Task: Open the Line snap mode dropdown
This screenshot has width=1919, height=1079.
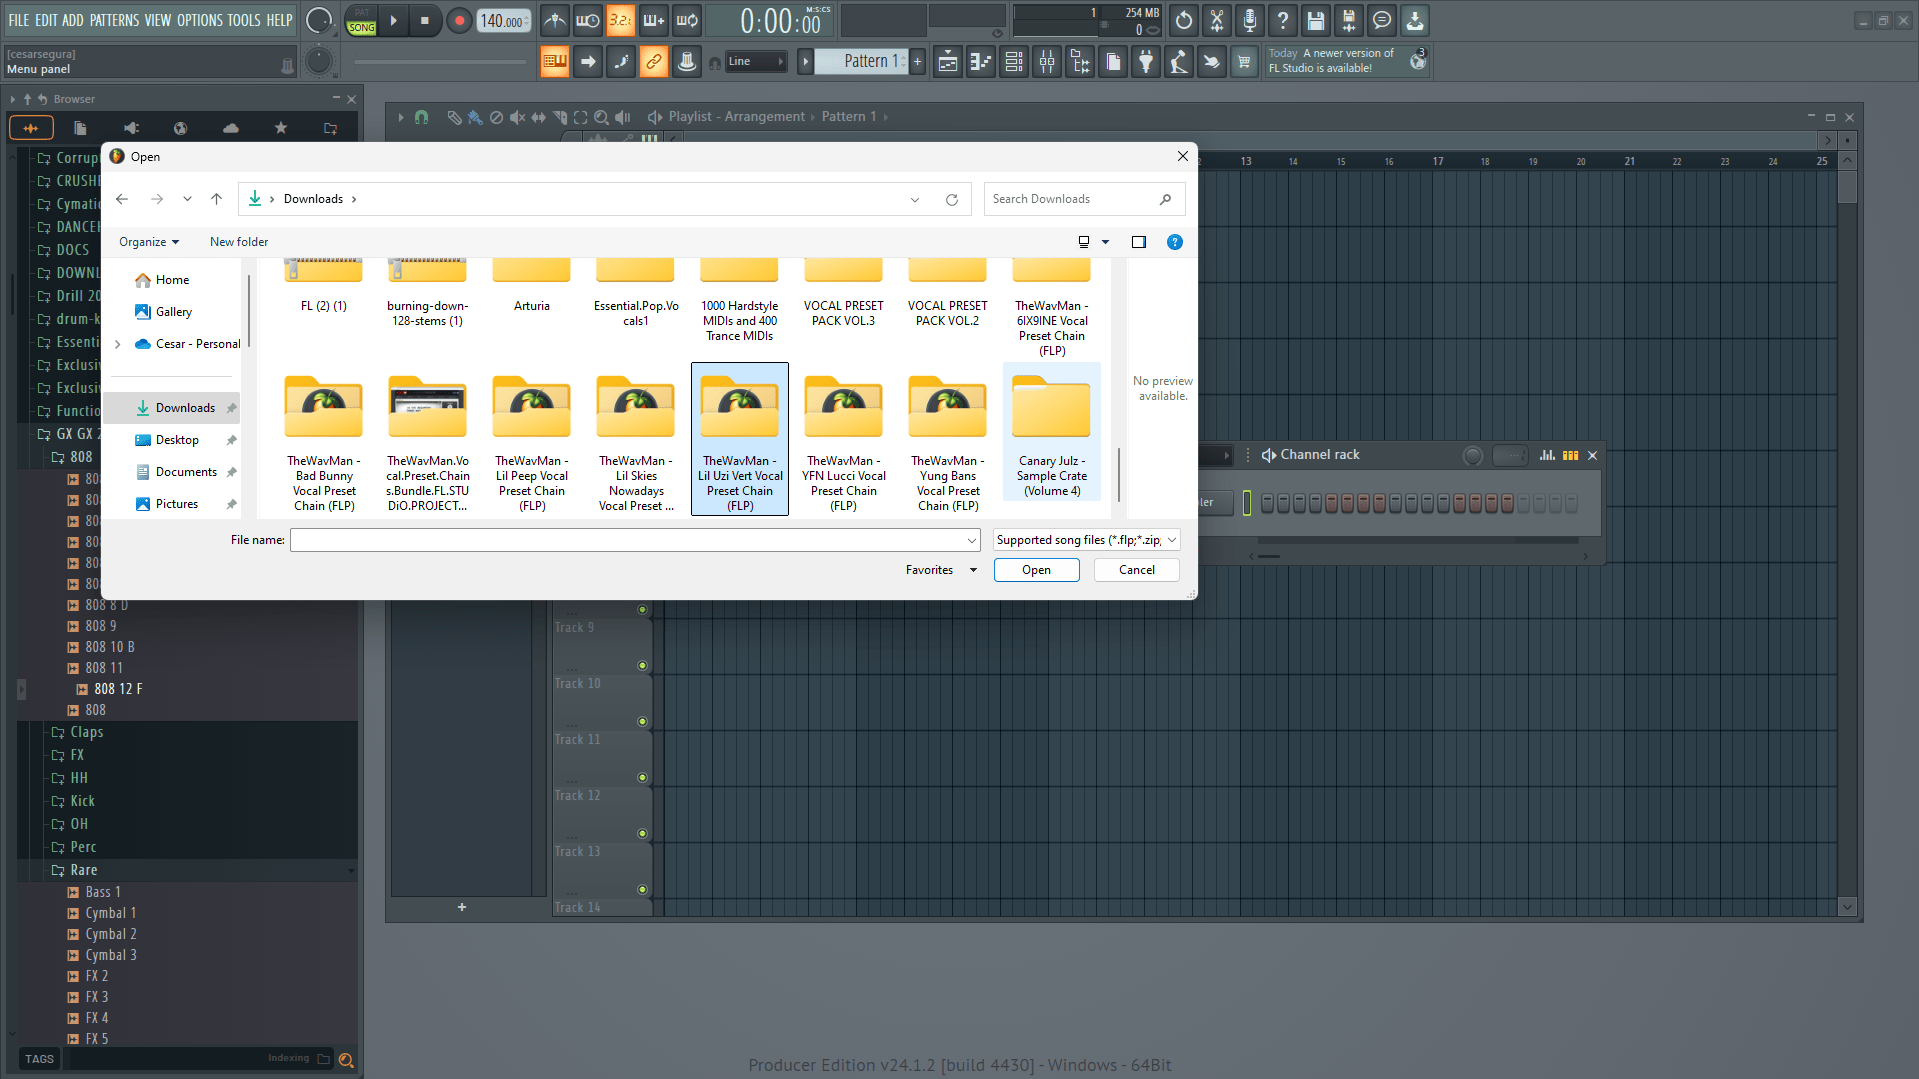Action: [x=756, y=62]
